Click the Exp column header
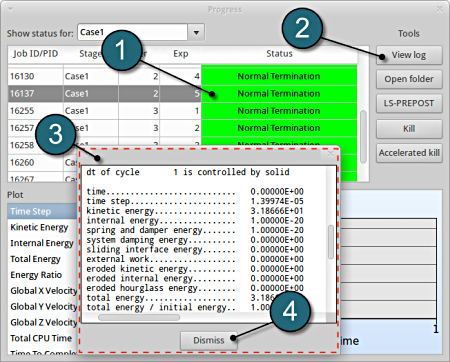This screenshot has height=362, width=450. [x=181, y=54]
